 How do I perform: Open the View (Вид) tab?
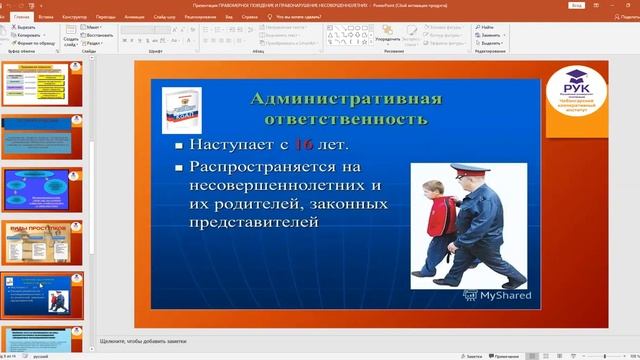(229, 17)
